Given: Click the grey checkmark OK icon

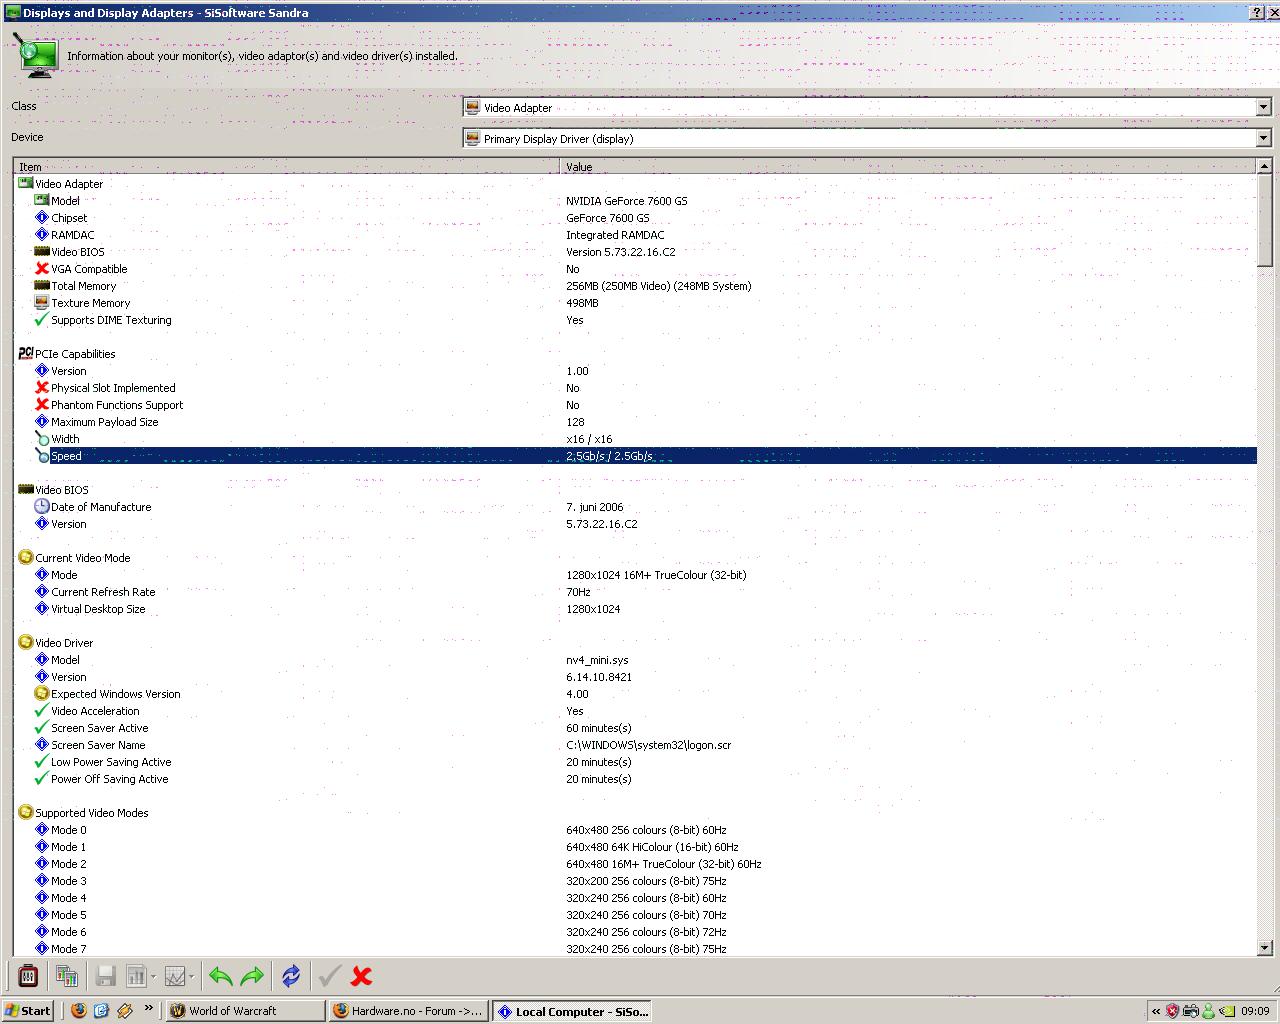Looking at the screenshot, I should [x=330, y=976].
